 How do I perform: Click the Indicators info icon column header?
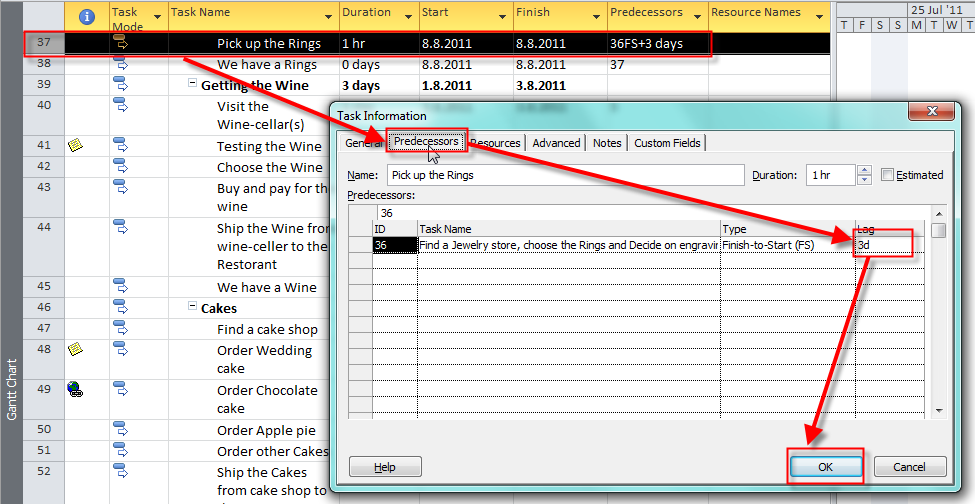(87, 16)
